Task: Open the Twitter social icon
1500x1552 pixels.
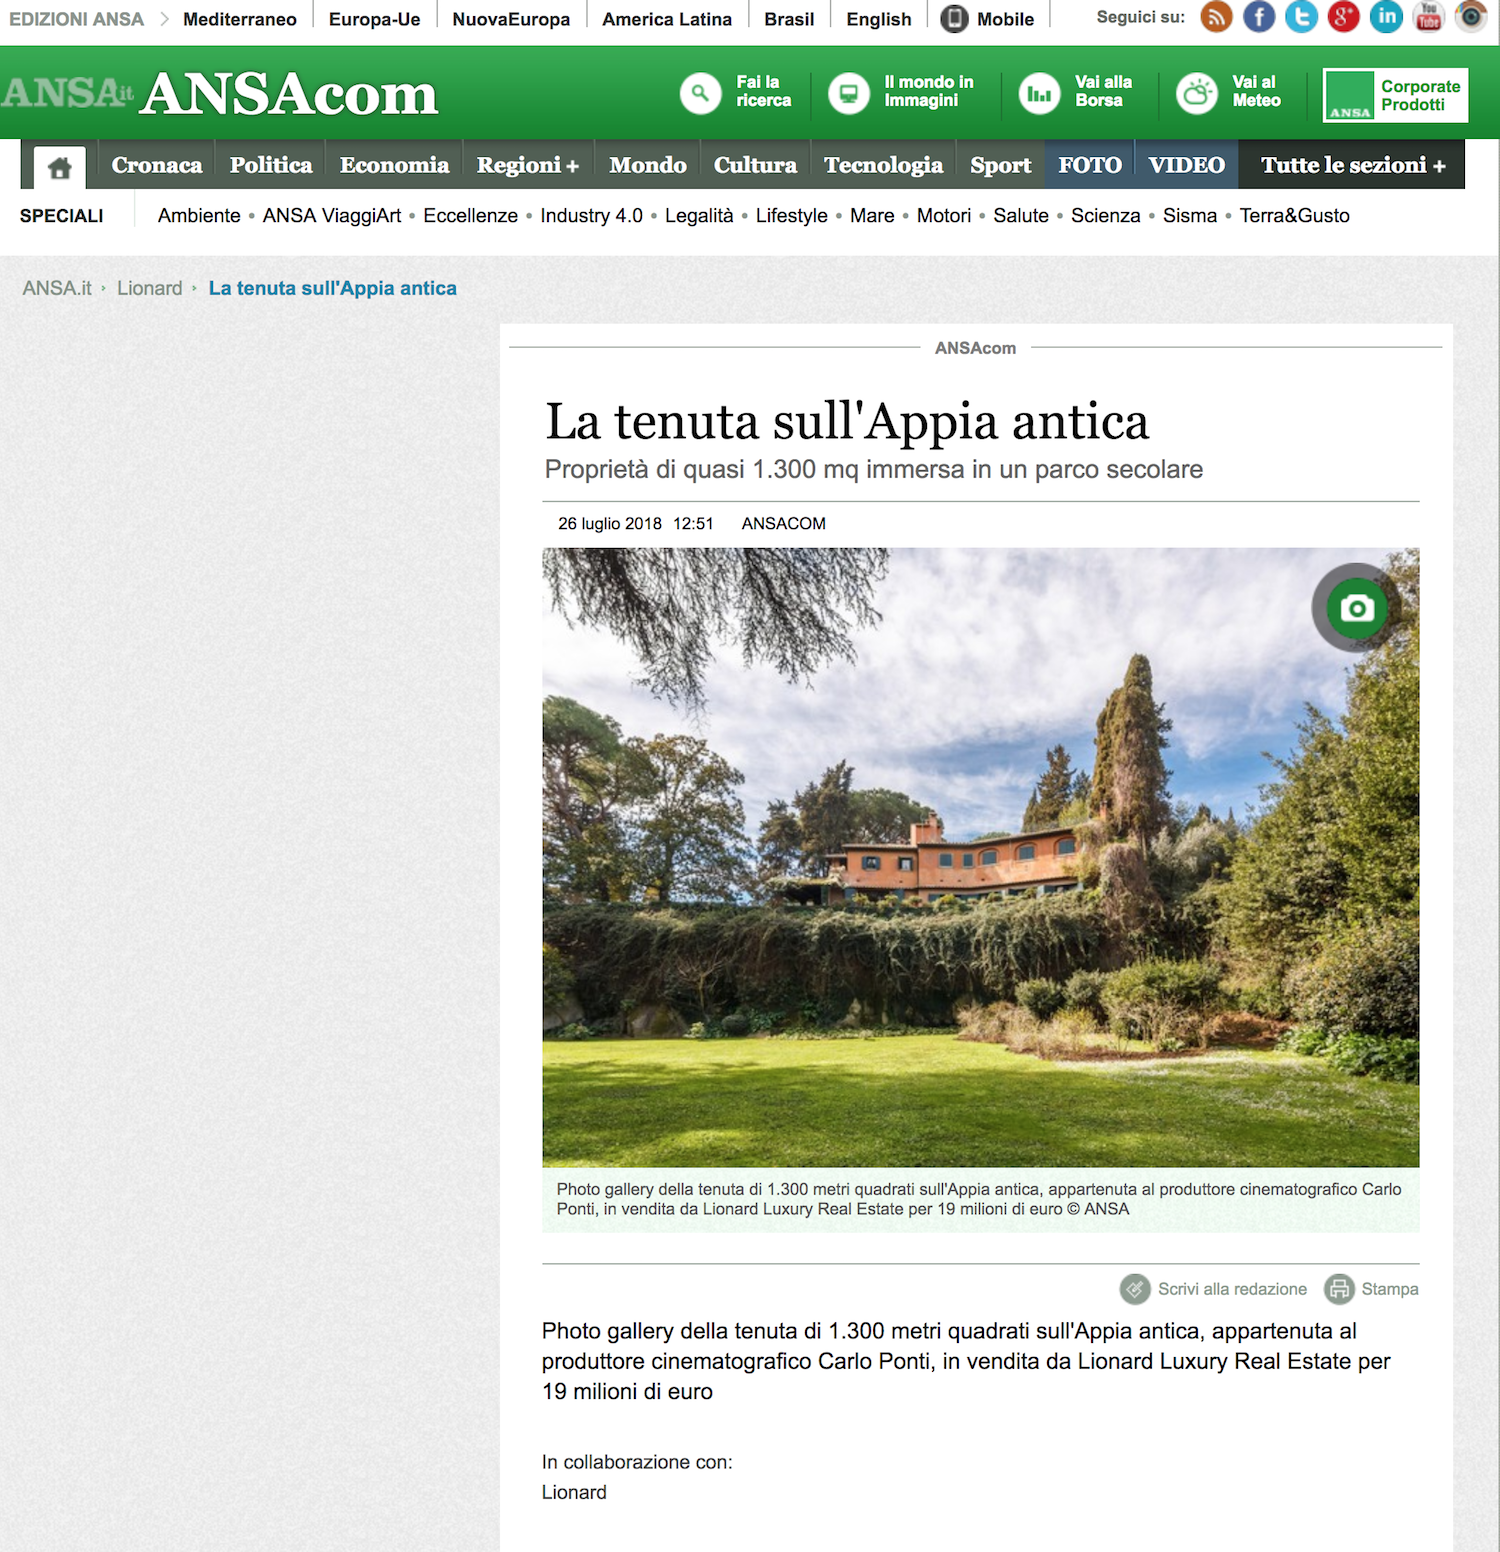Action: click(x=1301, y=17)
